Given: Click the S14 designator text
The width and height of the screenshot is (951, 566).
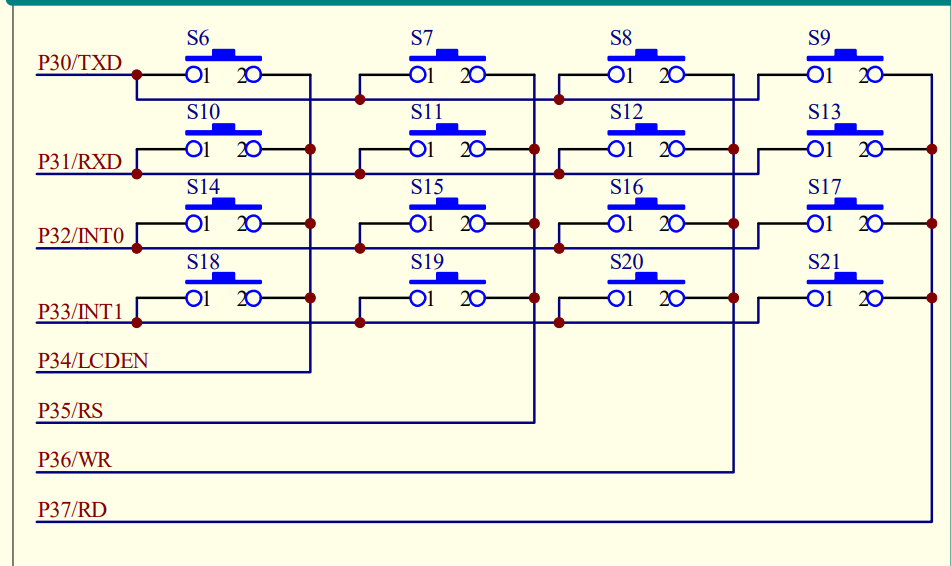Looking at the screenshot, I should (x=203, y=186).
